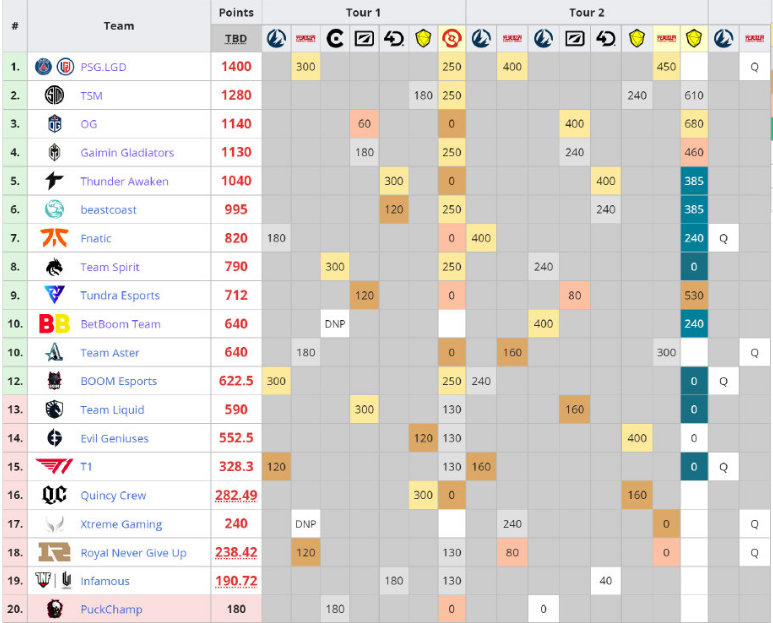Click the 60 cell in OG's row
The height and width of the screenshot is (623, 773).
pos(364,124)
